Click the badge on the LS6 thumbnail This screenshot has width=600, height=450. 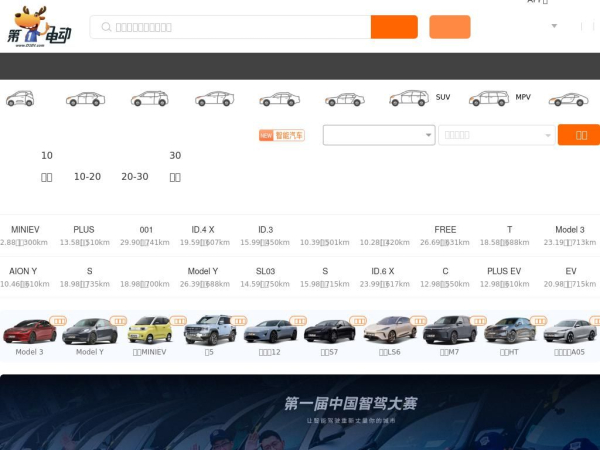click(418, 321)
